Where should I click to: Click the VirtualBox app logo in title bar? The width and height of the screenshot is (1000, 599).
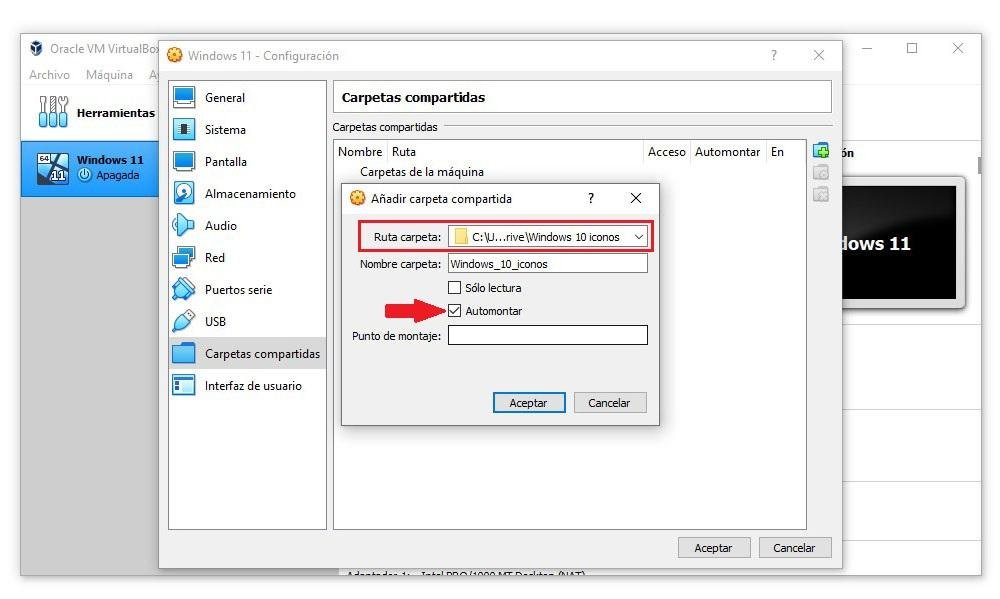pos(36,48)
